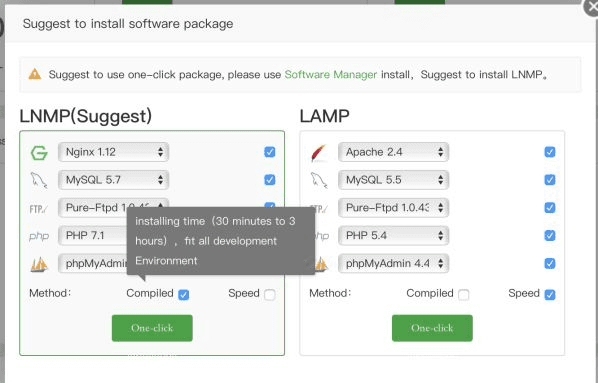Close the software package dialog
The image size is (598, 383).
[592, 8]
